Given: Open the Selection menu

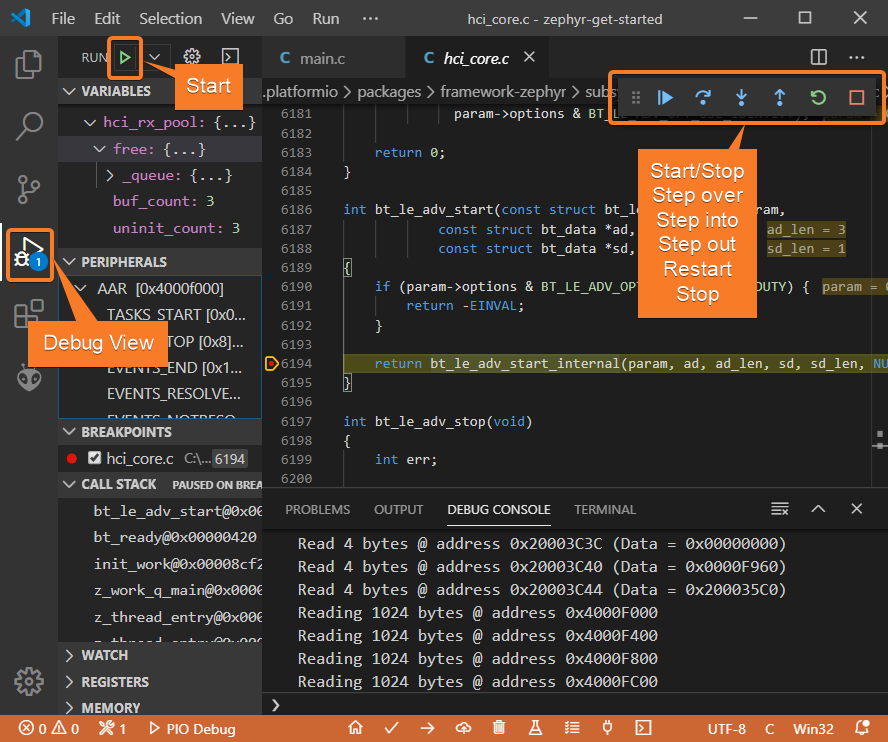Looking at the screenshot, I should coord(170,19).
